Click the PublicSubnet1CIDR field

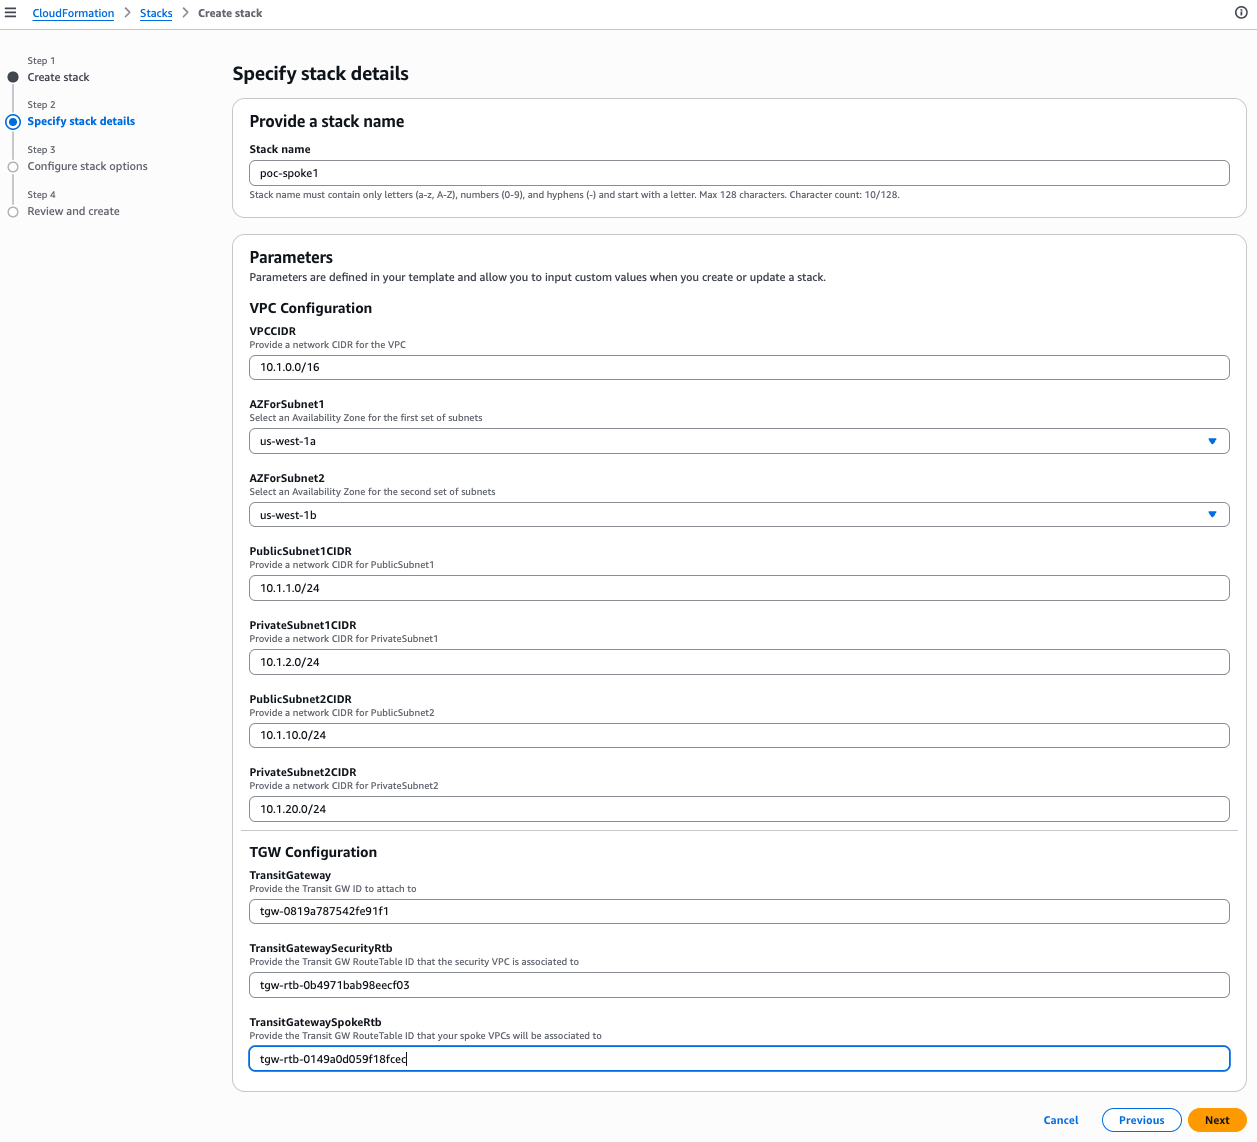(x=739, y=588)
